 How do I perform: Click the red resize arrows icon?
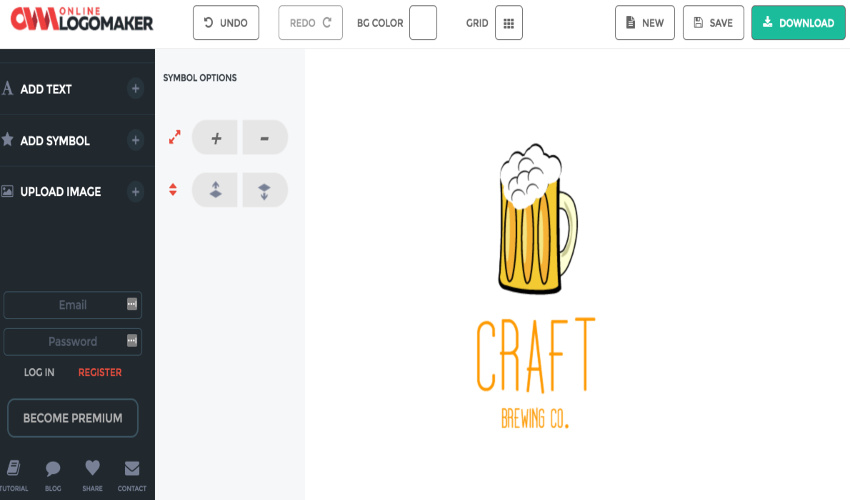click(x=175, y=137)
